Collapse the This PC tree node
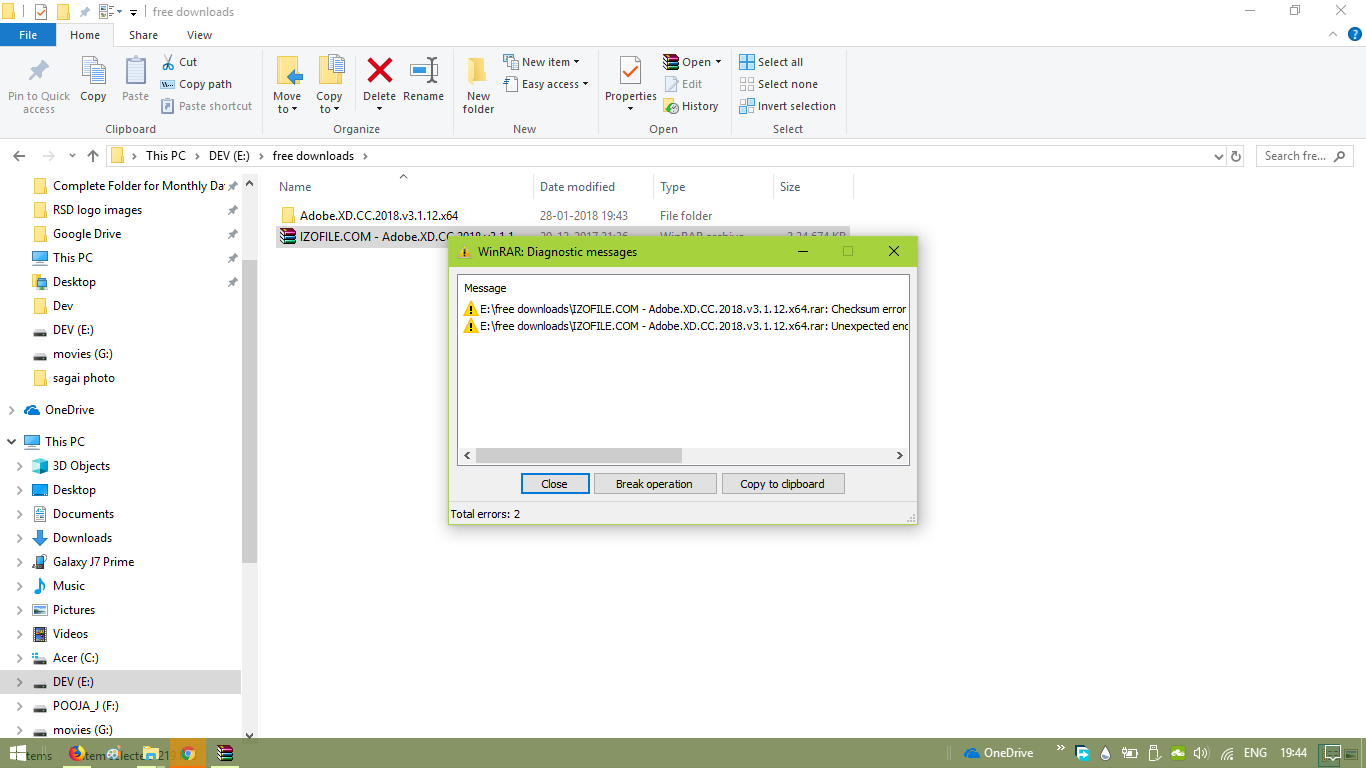 11,442
